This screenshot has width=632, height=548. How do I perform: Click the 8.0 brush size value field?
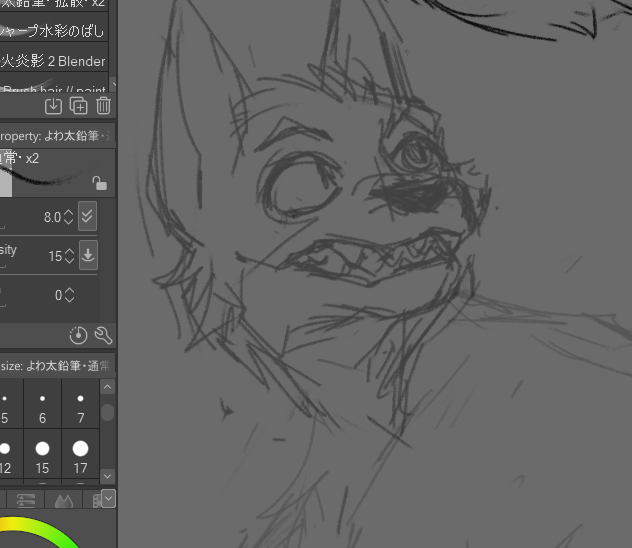point(52,217)
